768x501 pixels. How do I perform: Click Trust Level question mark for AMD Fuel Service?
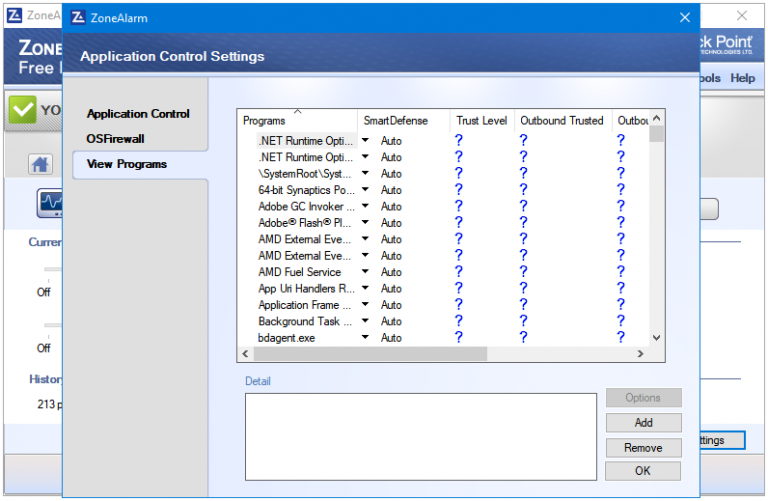[x=458, y=271]
